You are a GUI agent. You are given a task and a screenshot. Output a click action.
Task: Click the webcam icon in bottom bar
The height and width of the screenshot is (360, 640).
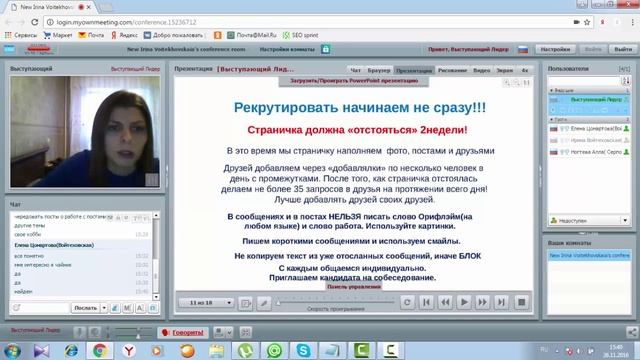click(x=219, y=332)
